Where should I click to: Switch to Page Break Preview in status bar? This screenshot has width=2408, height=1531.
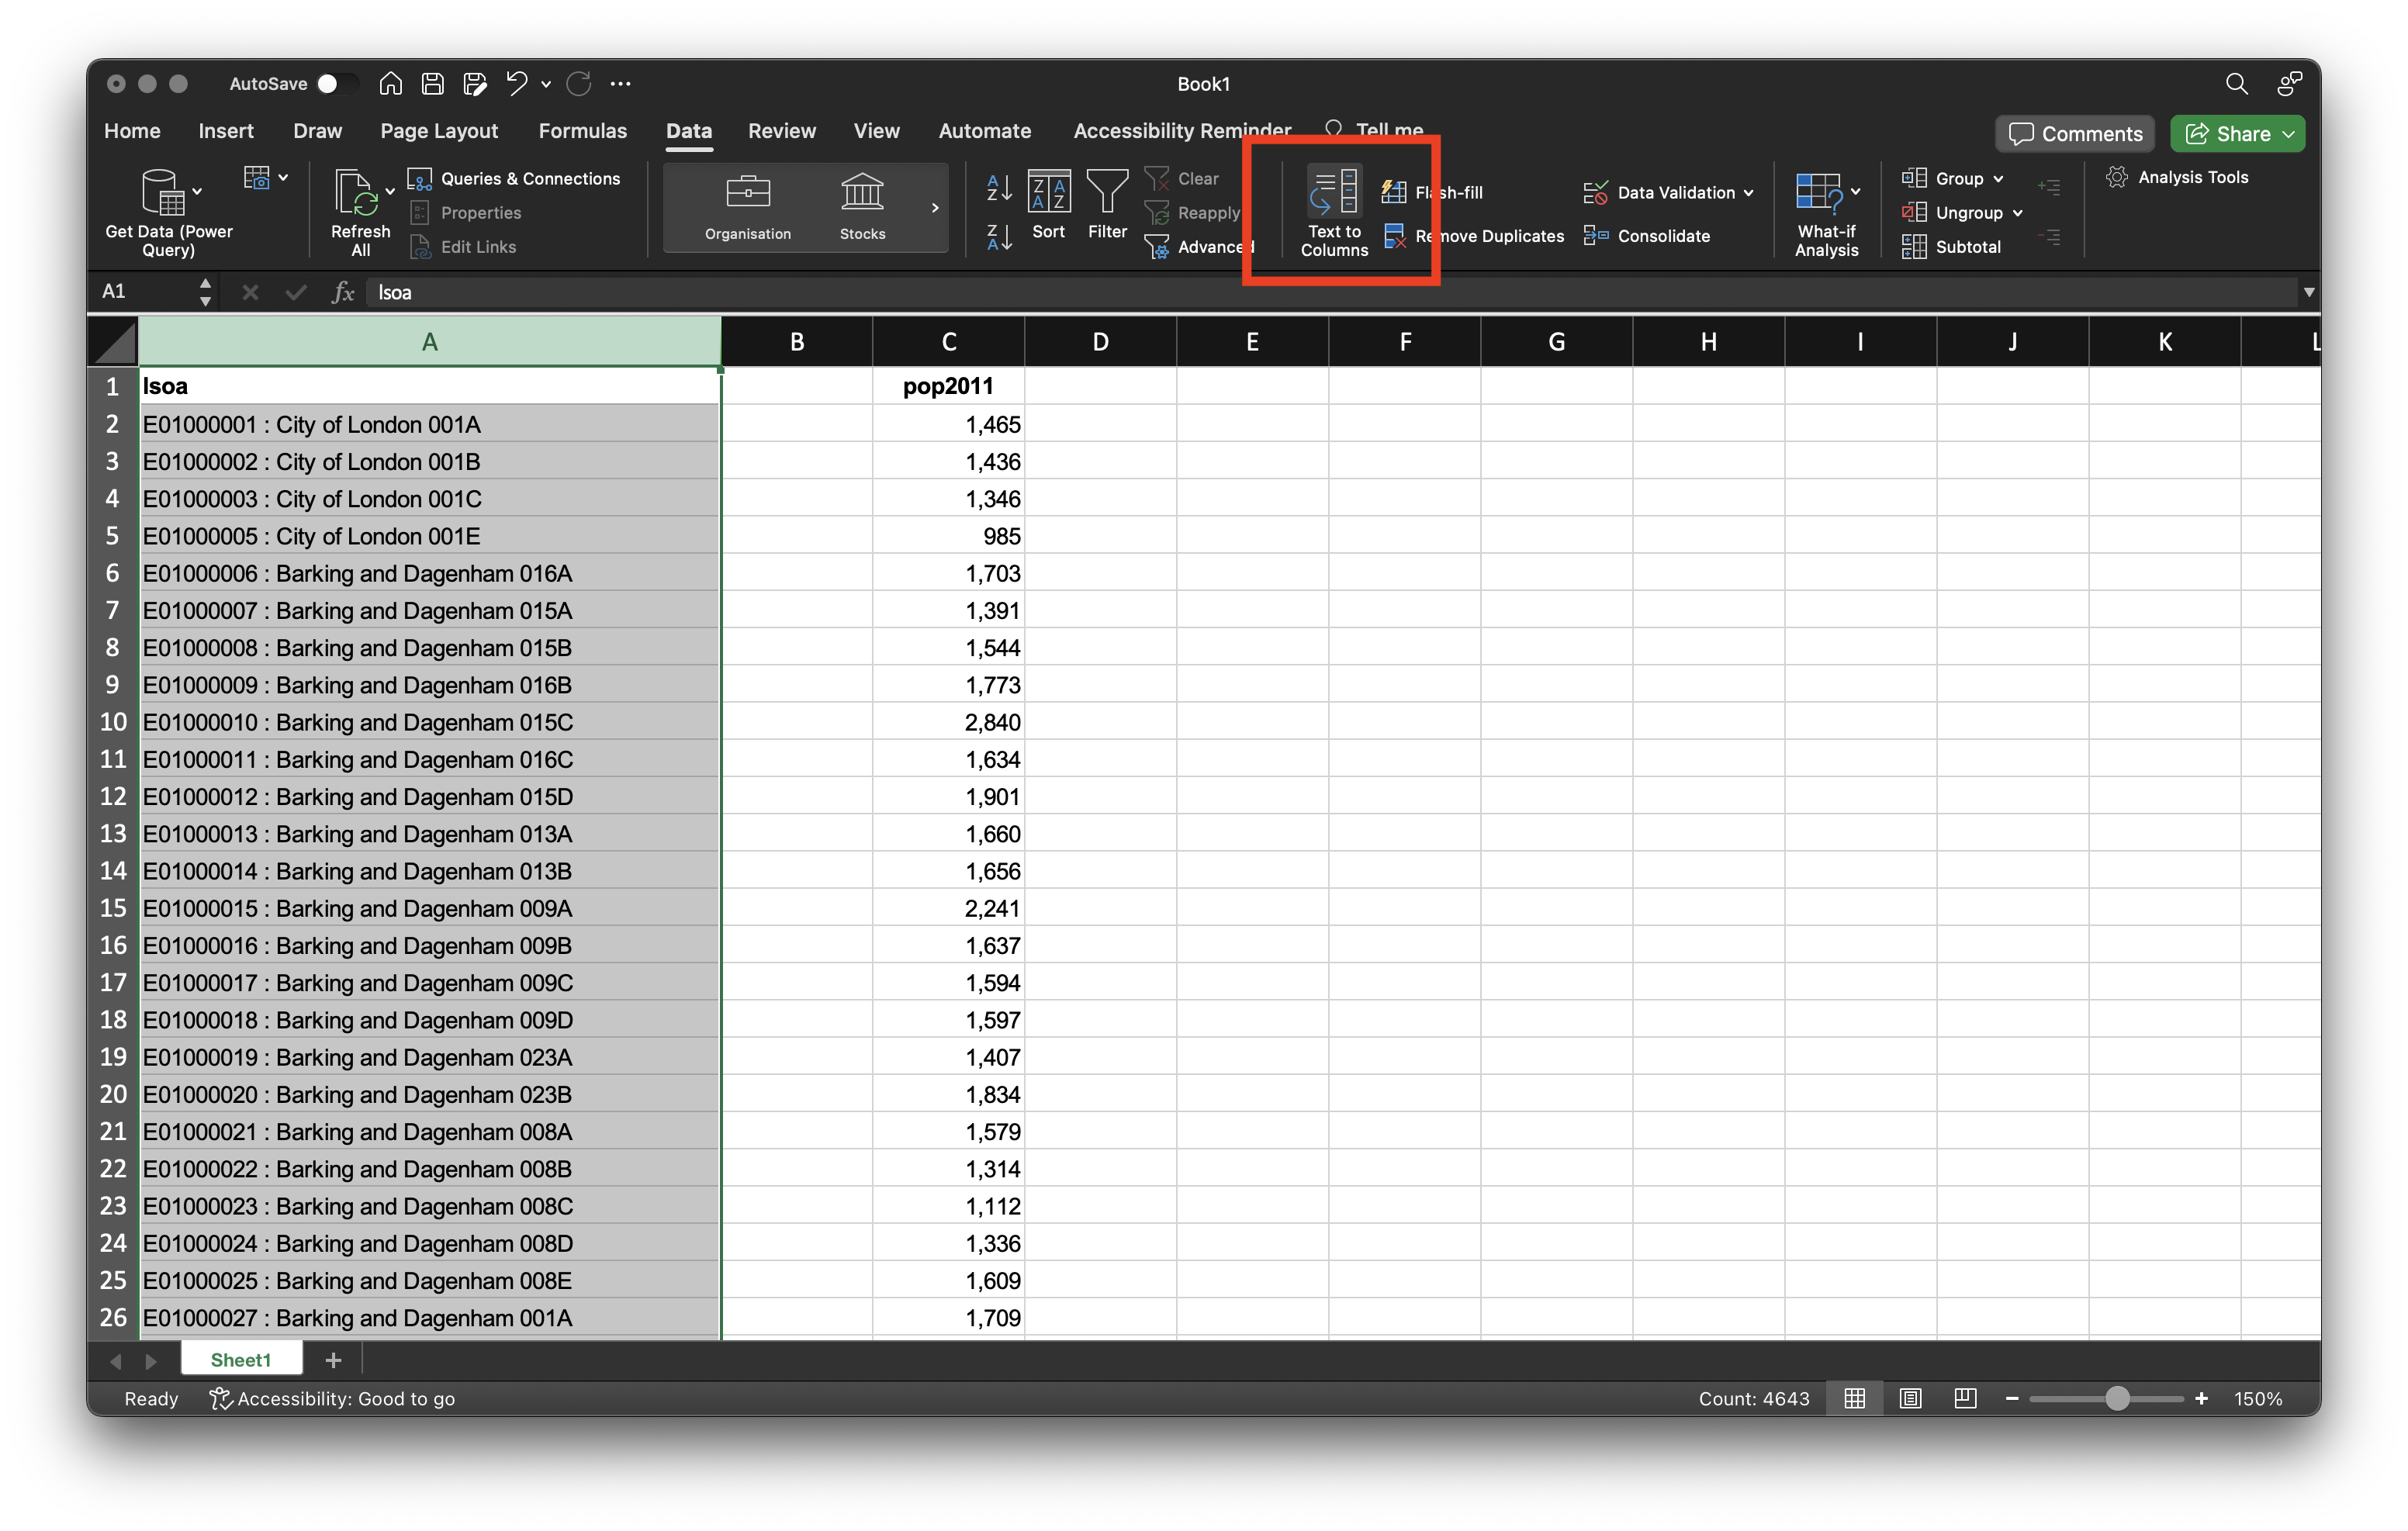1965,1398
